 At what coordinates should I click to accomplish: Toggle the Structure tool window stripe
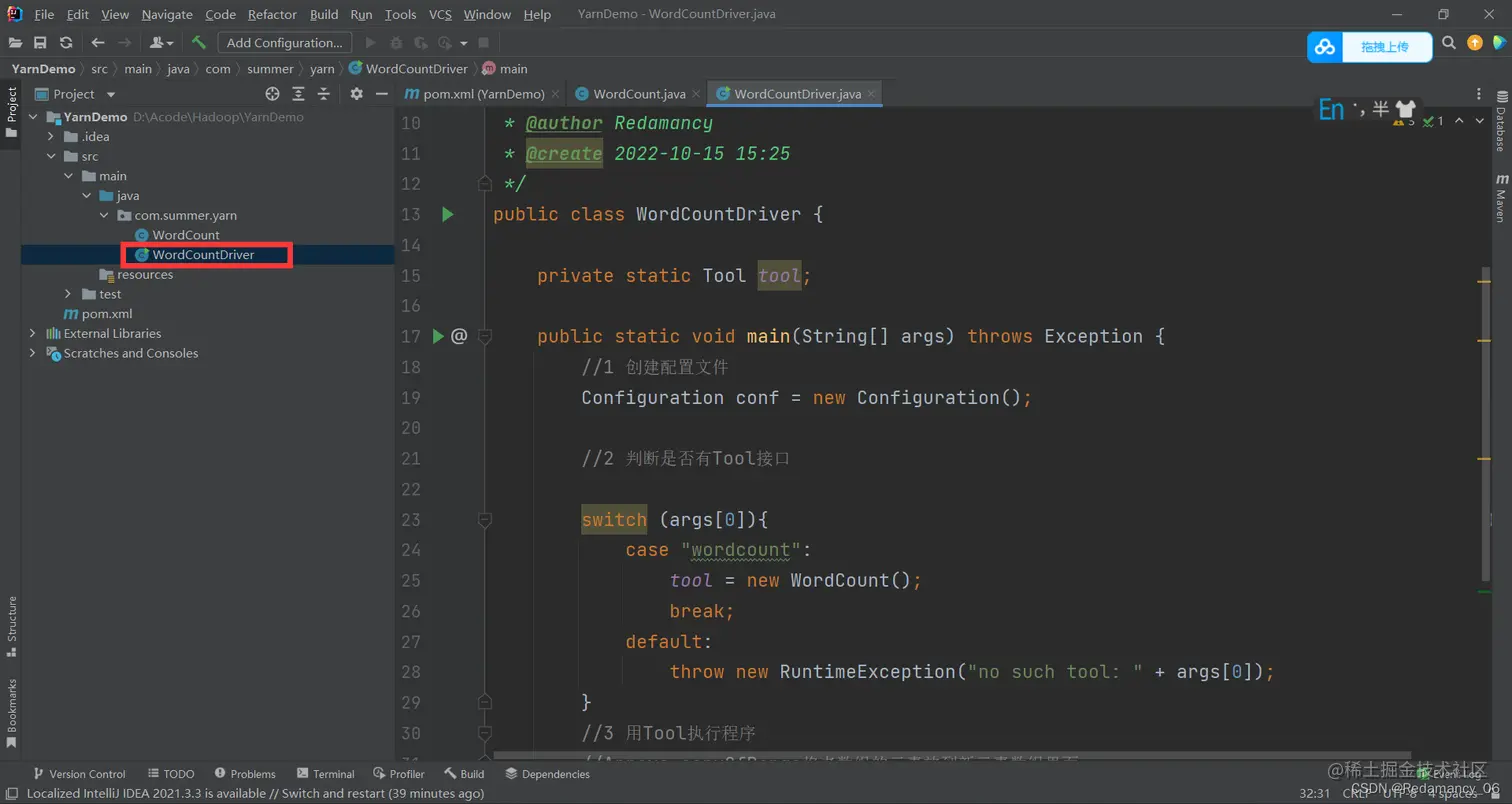pos(11,626)
